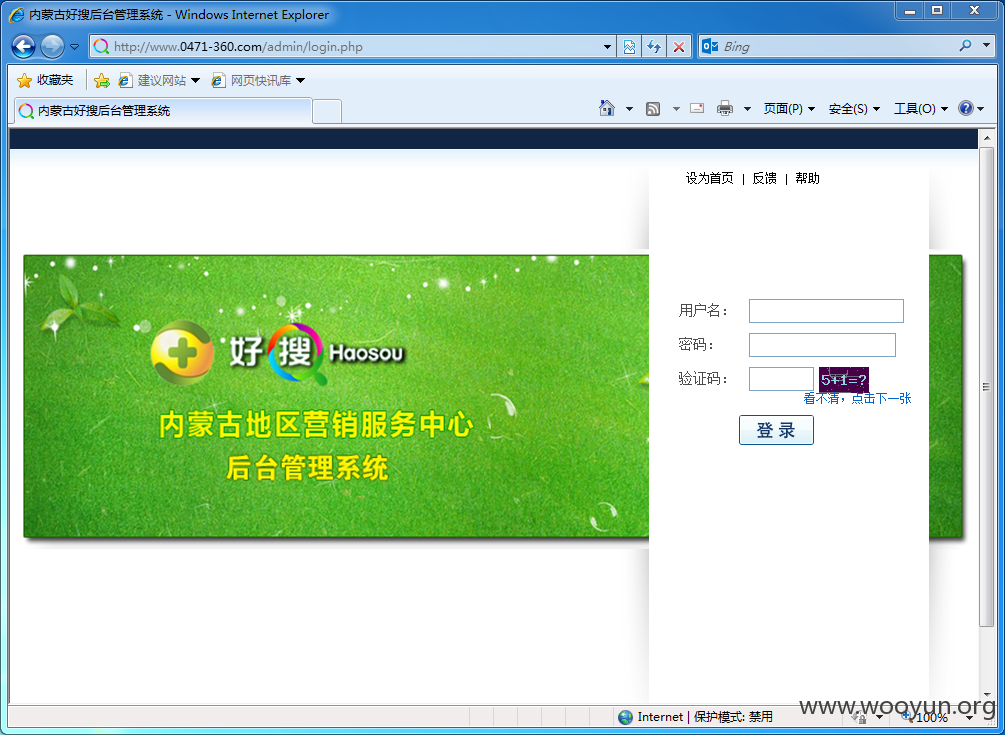Click the RSS feeds icon
Image resolution: width=1005 pixels, height=735 pixels.
coord(652,108)
